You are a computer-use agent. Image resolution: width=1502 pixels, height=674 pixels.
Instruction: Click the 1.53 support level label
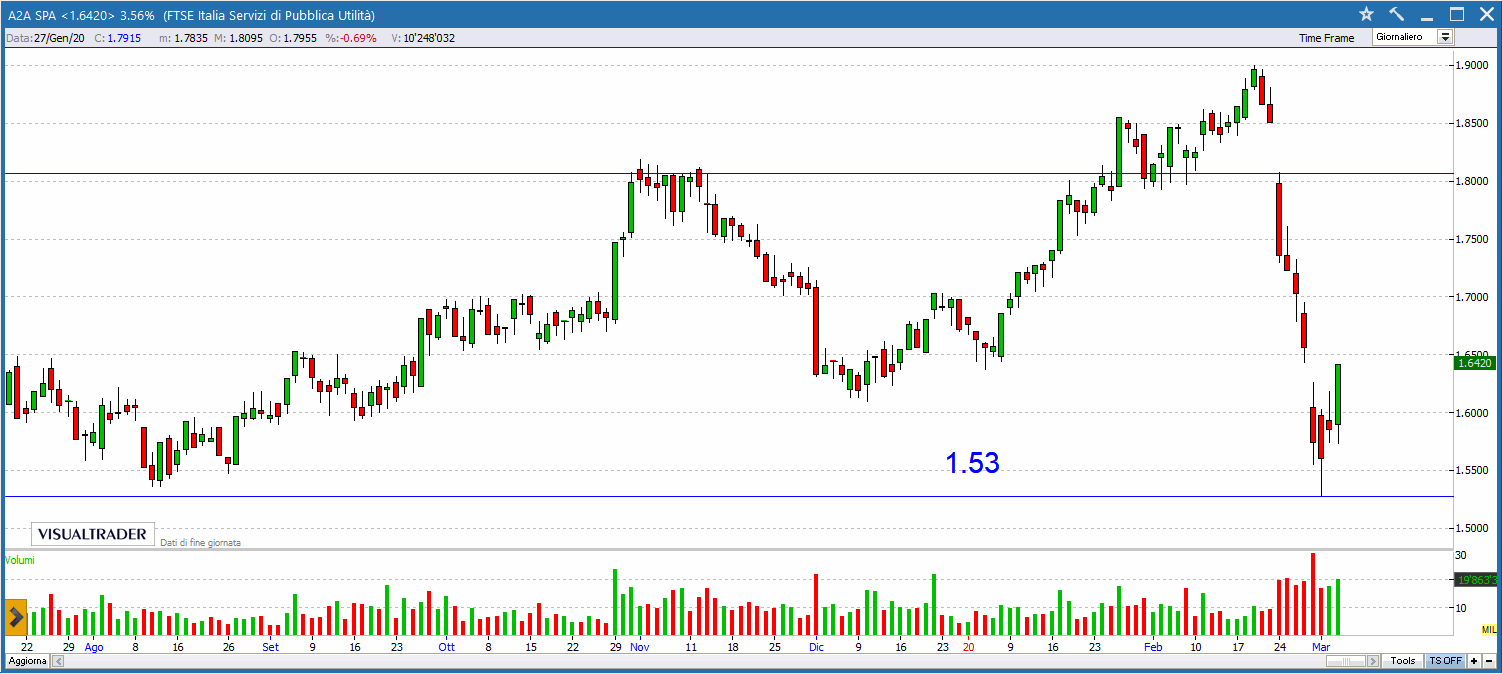[x=972, y=462]
